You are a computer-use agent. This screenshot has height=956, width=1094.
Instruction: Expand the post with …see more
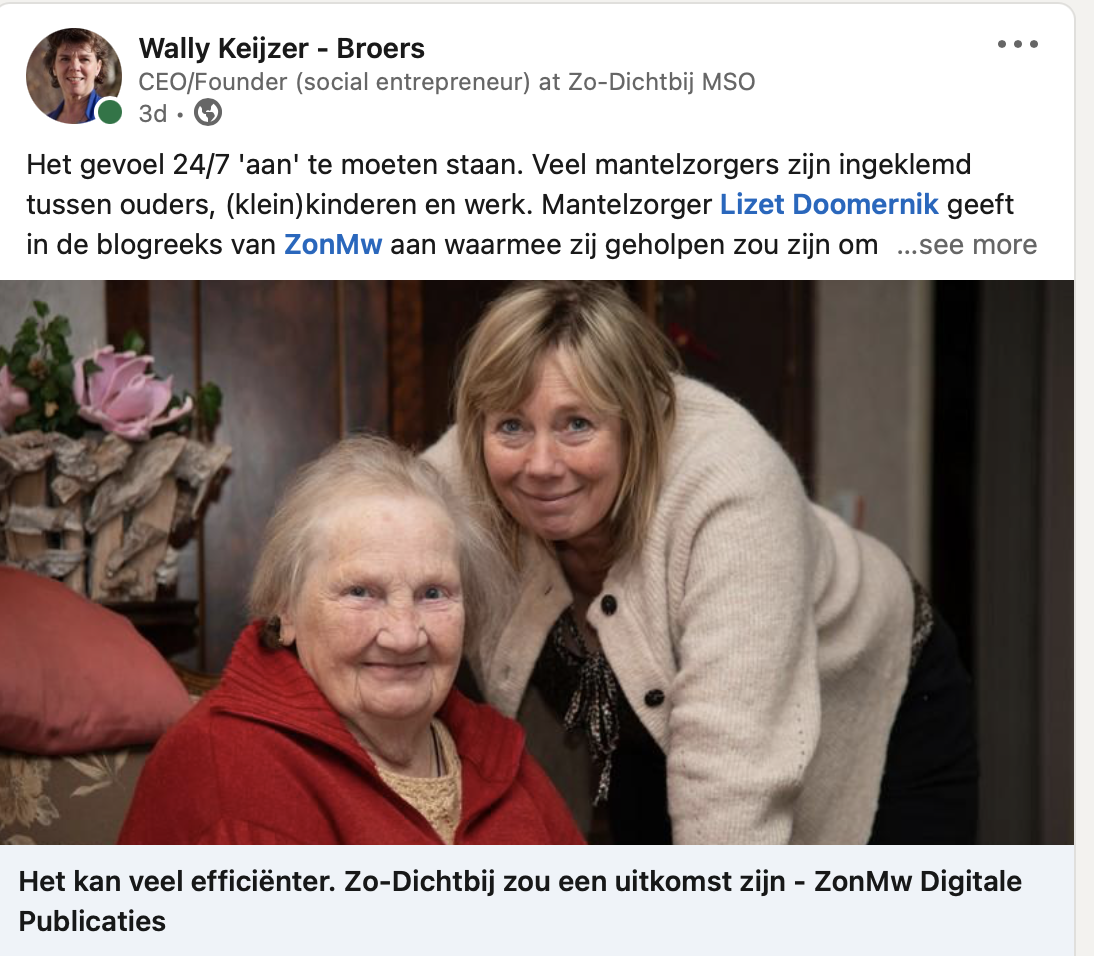click(966, 245)
